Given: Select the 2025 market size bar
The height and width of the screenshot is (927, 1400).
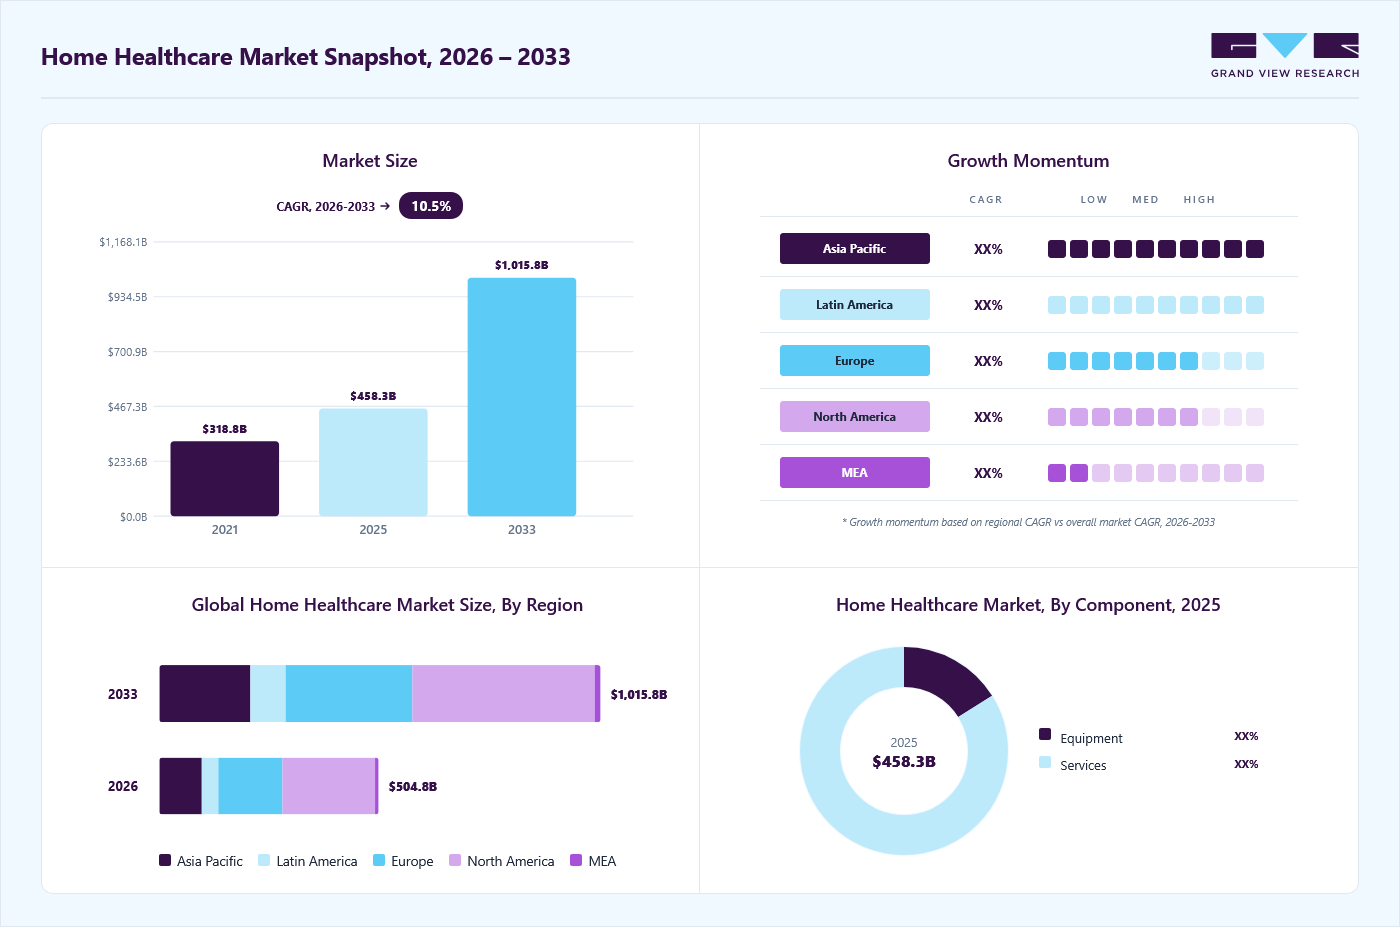Looking at the screenshot, I should pos(373,462).
